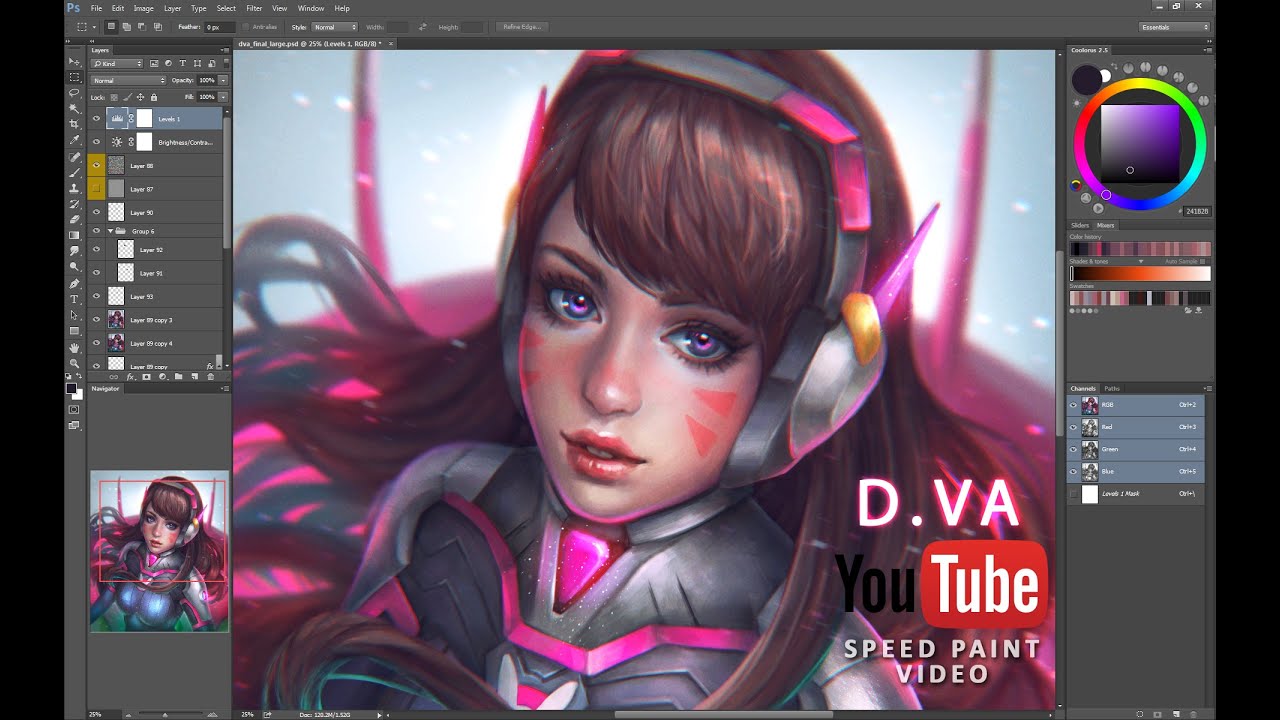Enable the Auto Sample checkbox

[1202, 261]
